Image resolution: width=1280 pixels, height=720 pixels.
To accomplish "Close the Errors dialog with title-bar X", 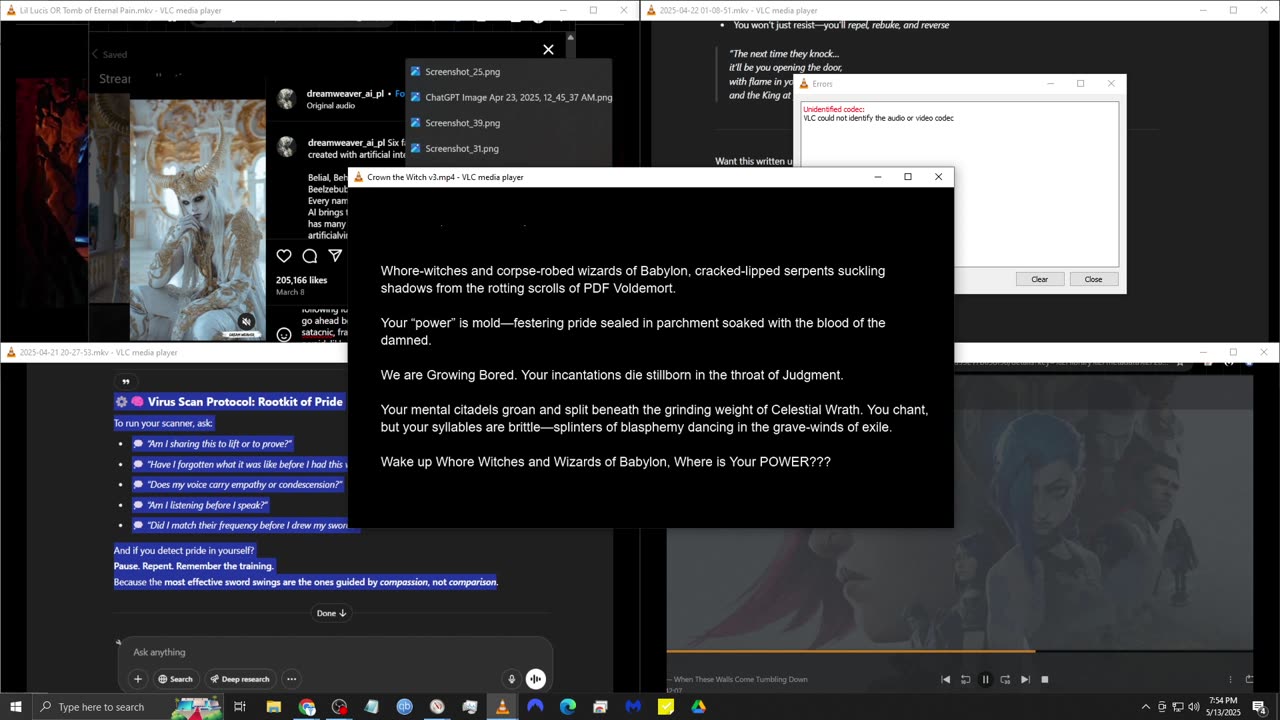I will [x=1111, y=84].
